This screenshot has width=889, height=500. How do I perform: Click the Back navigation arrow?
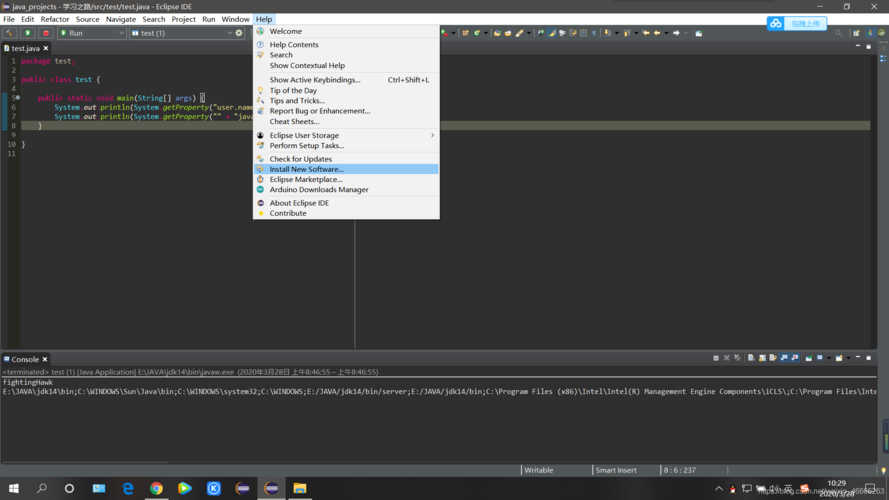click(x=657, y=33)
